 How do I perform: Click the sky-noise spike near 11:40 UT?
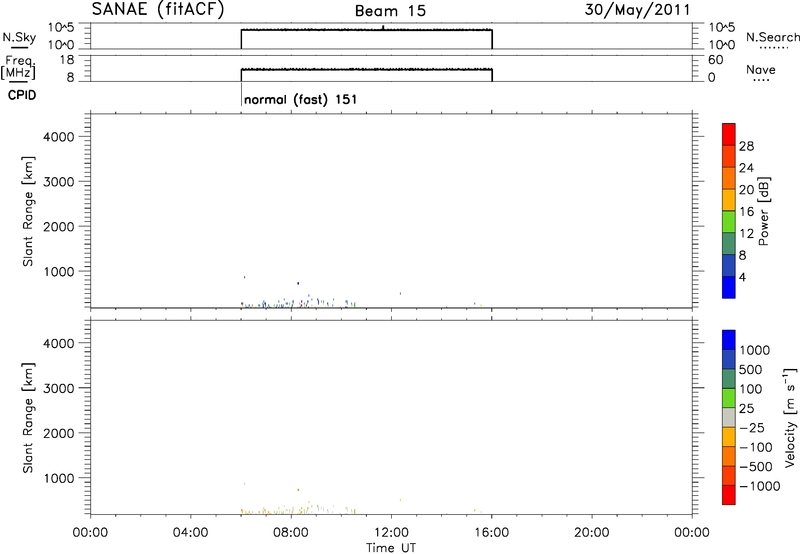(383, 27)
